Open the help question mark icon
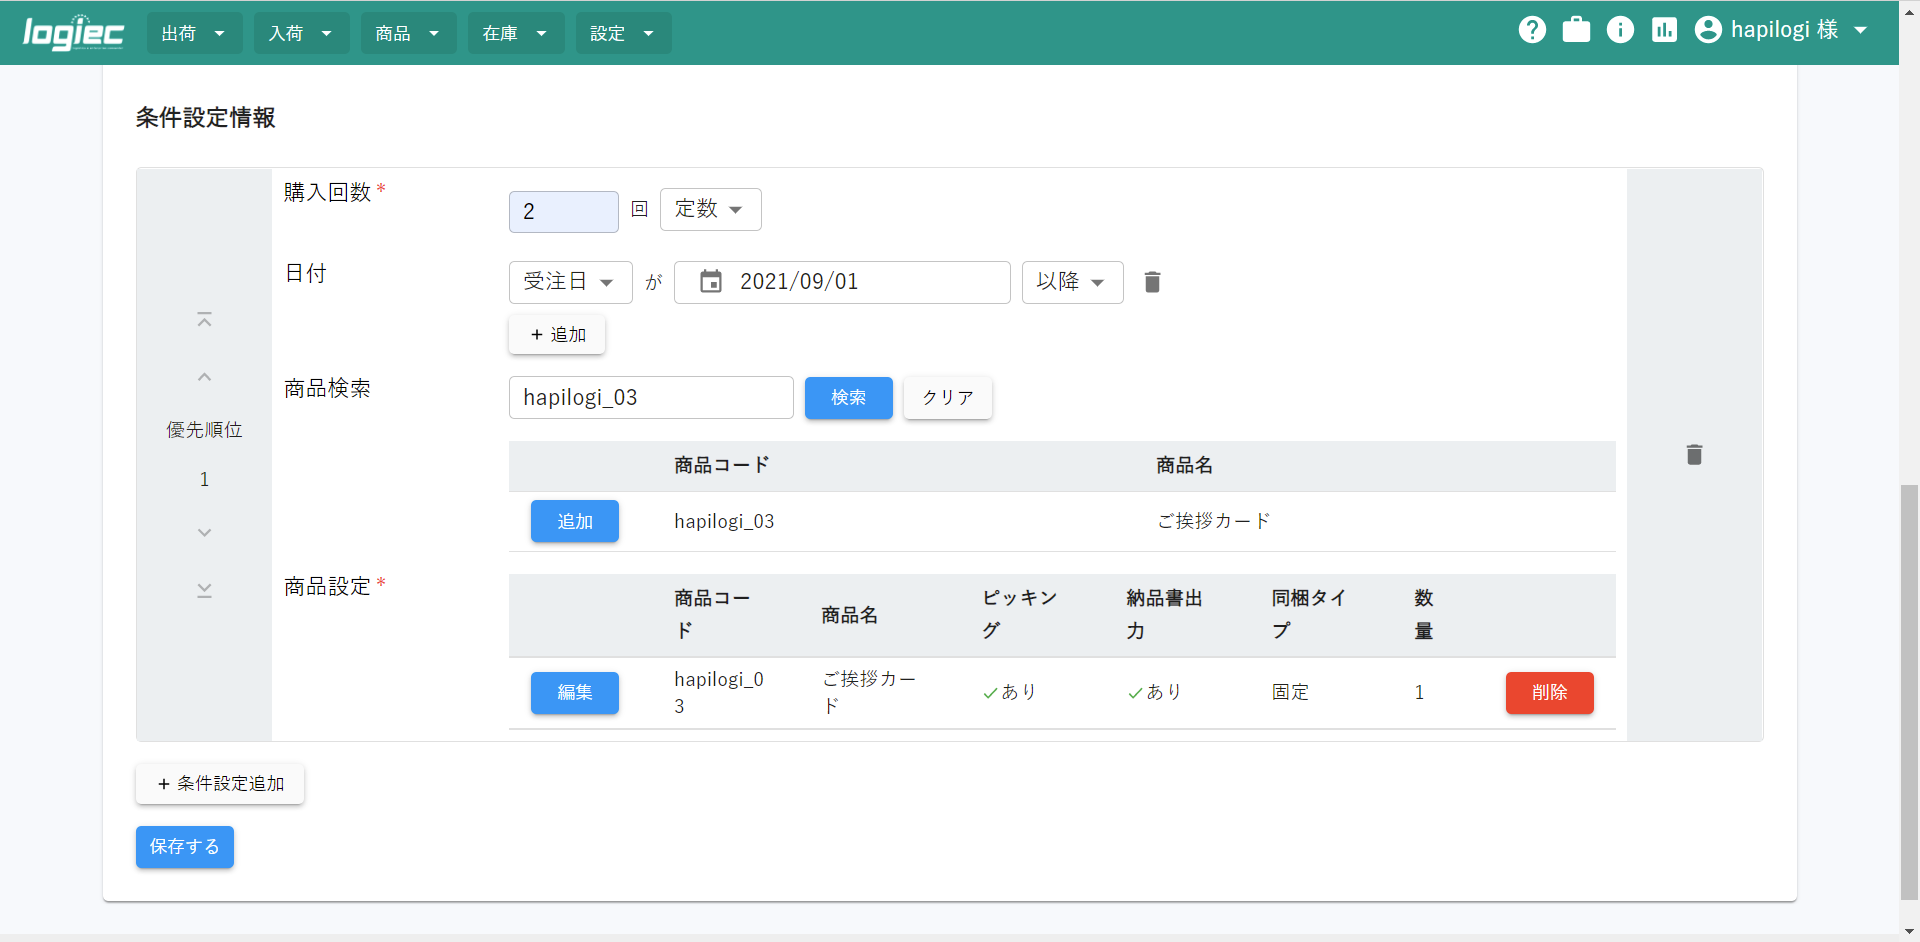 click(x=1532, y=30)
